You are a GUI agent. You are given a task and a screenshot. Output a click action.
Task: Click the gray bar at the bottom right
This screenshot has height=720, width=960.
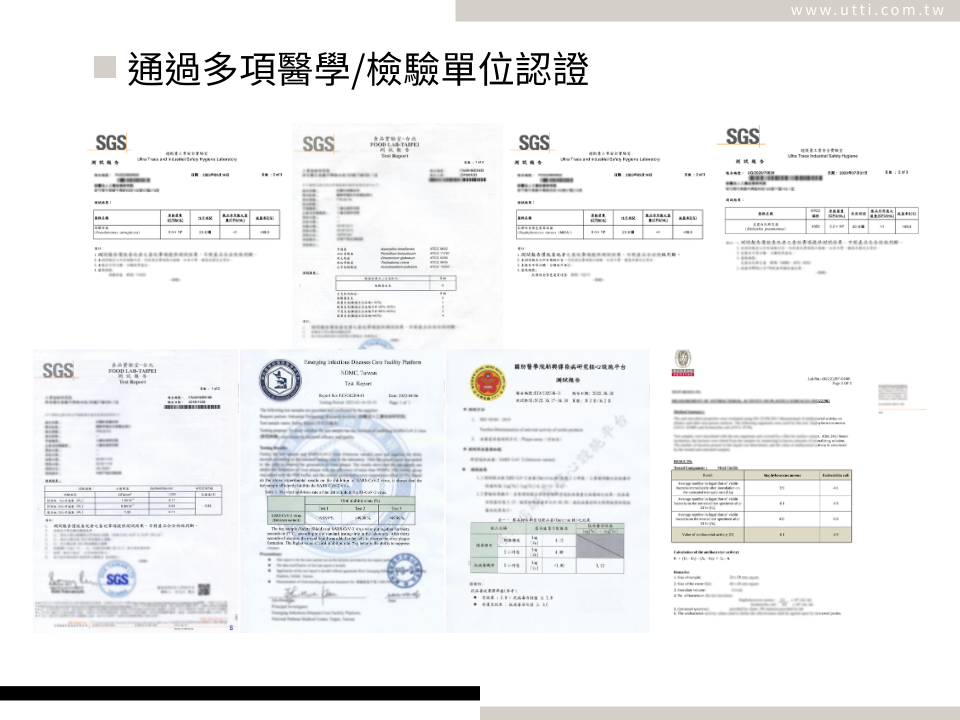720,713
